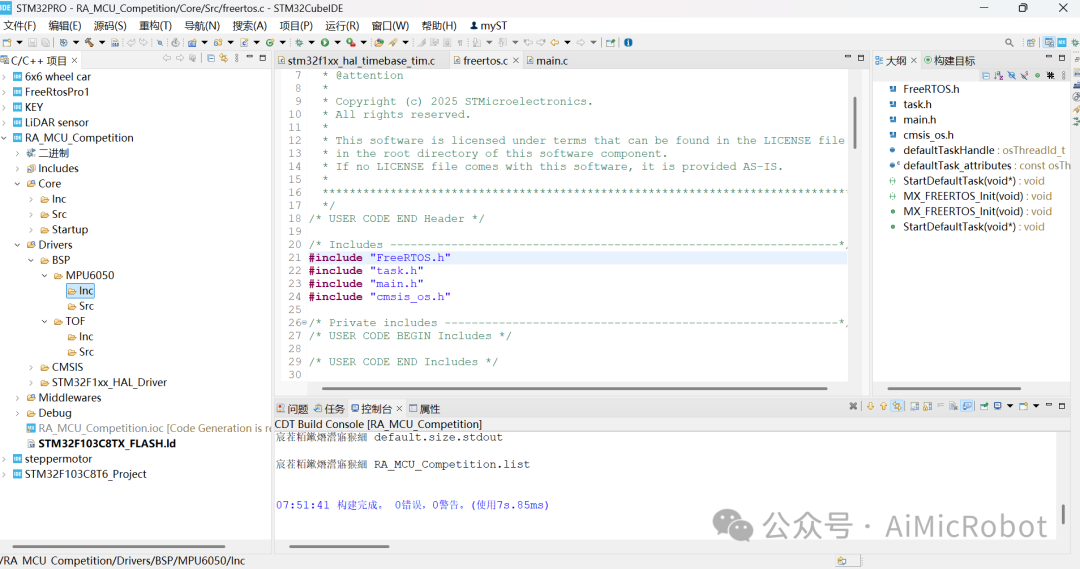Click the editor vertical scrollbar
Viewport: 1080px width, 569px height.
[855, 123]
